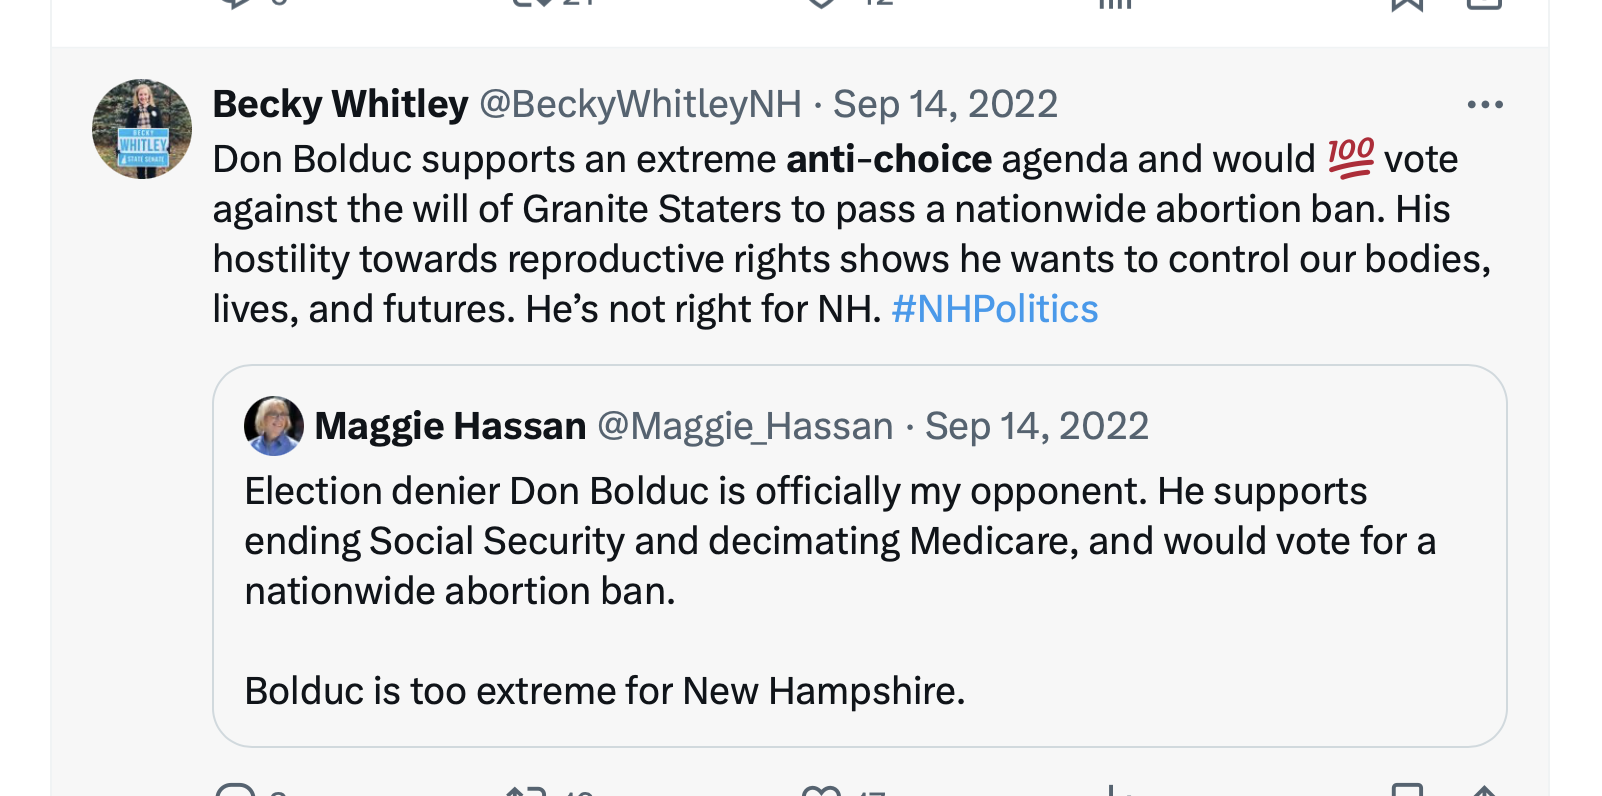Screen dimensions: 1602x796
Task: Bookmark Becky Whitley's tweet with the bottom bookmark icon
Action: click(x=1407, y=792)
